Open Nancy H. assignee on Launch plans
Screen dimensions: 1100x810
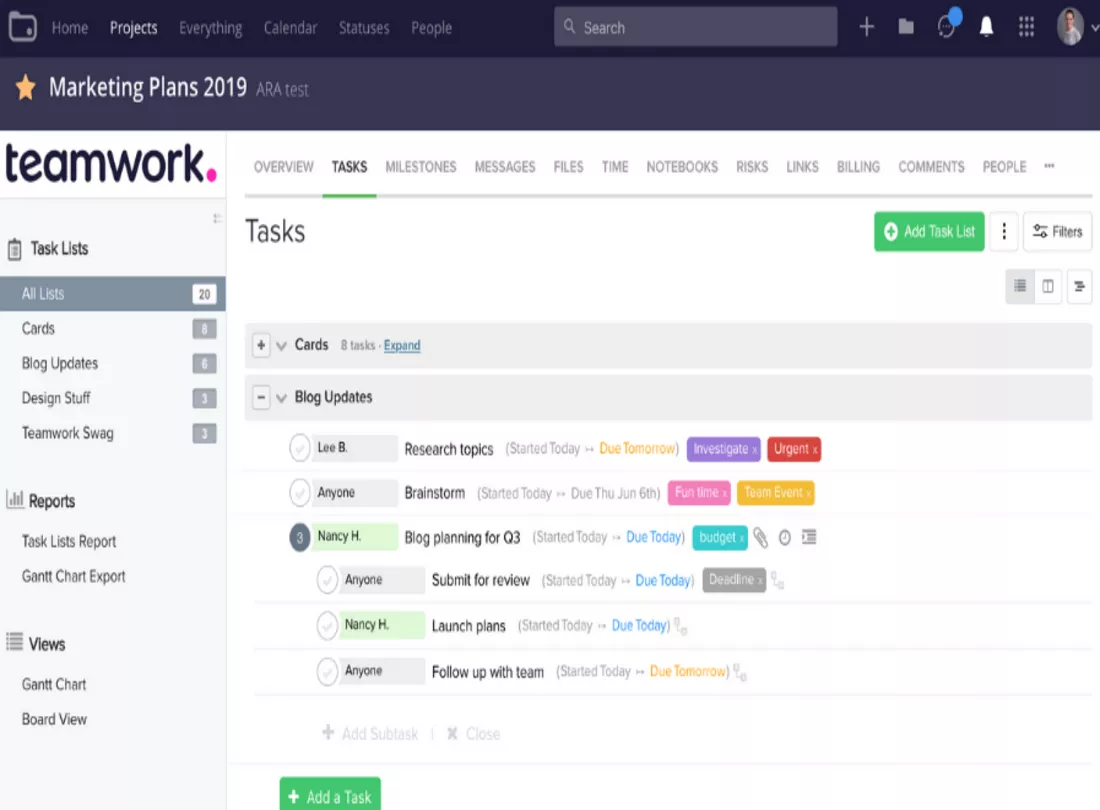pyautogui.click(x=382, y=625)
